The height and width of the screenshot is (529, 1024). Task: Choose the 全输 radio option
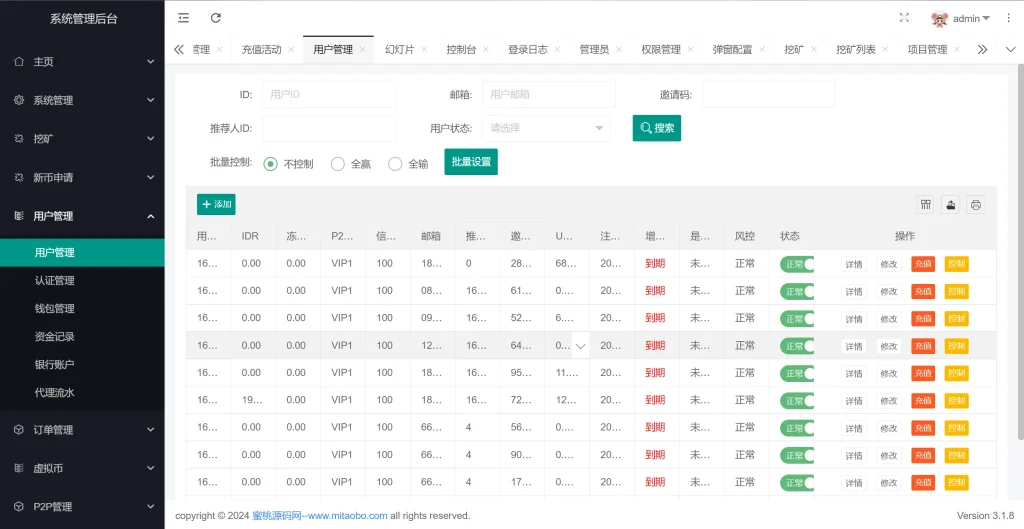click(x=395, y=164)
